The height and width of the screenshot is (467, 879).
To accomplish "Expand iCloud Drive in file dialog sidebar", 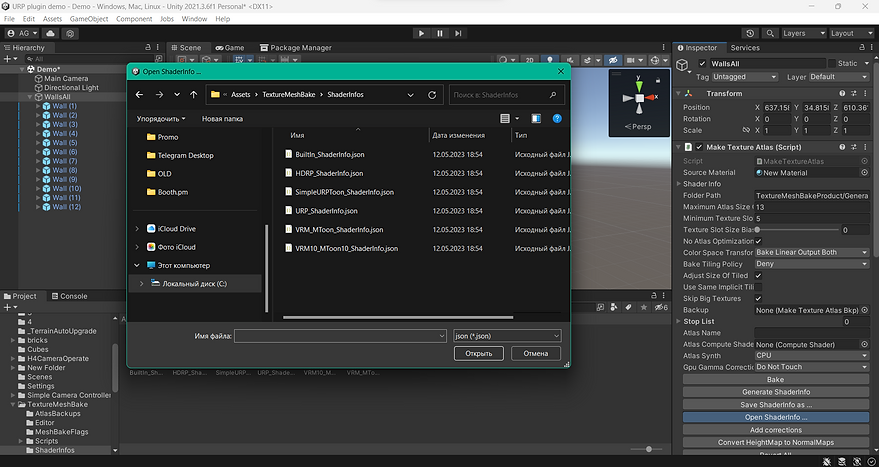I will [x=137, y=229].
